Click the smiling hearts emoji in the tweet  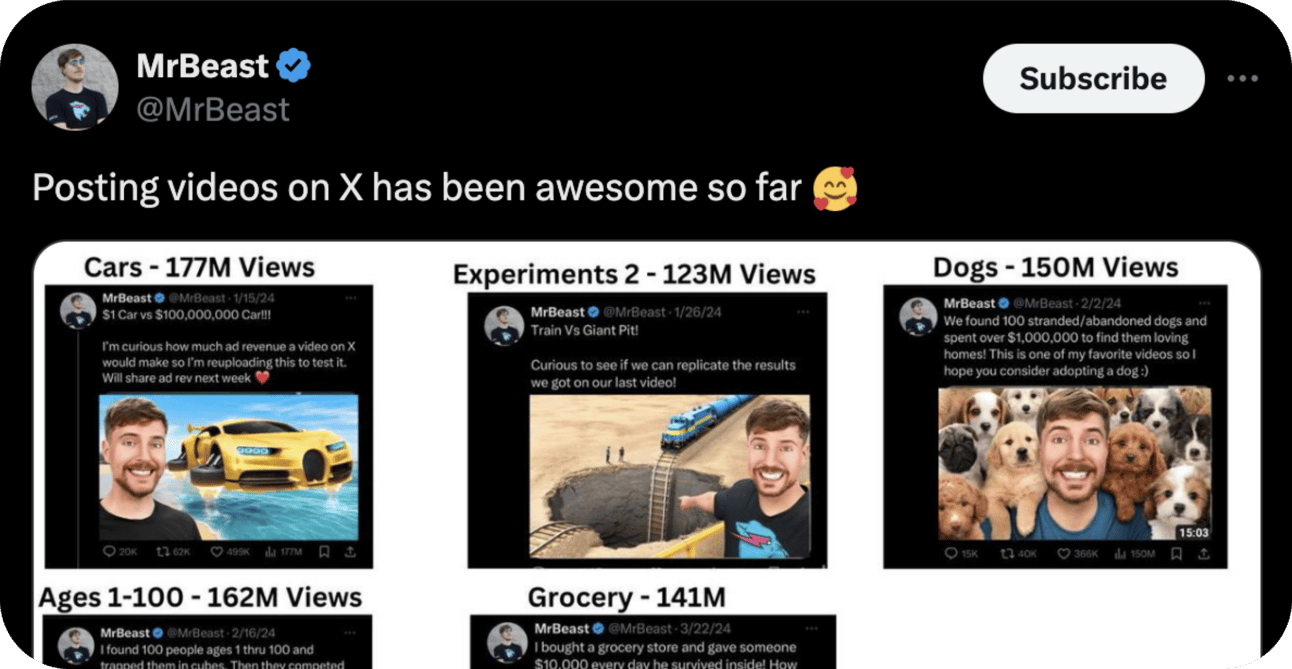835,188
